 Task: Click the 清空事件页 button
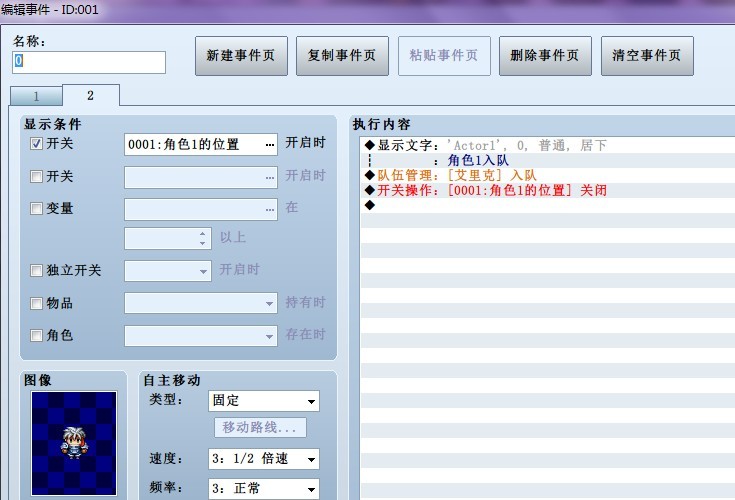[647, 56]
